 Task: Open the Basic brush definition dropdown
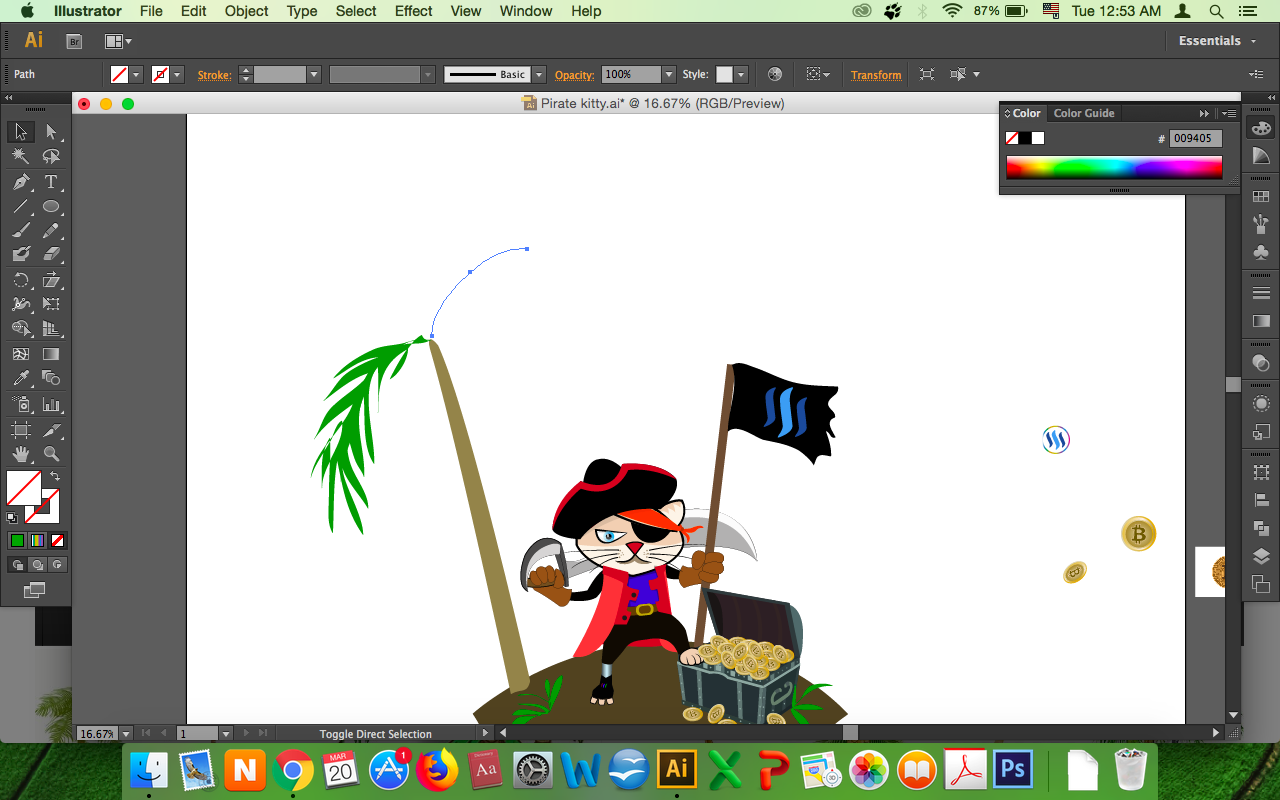click(539, 74)
